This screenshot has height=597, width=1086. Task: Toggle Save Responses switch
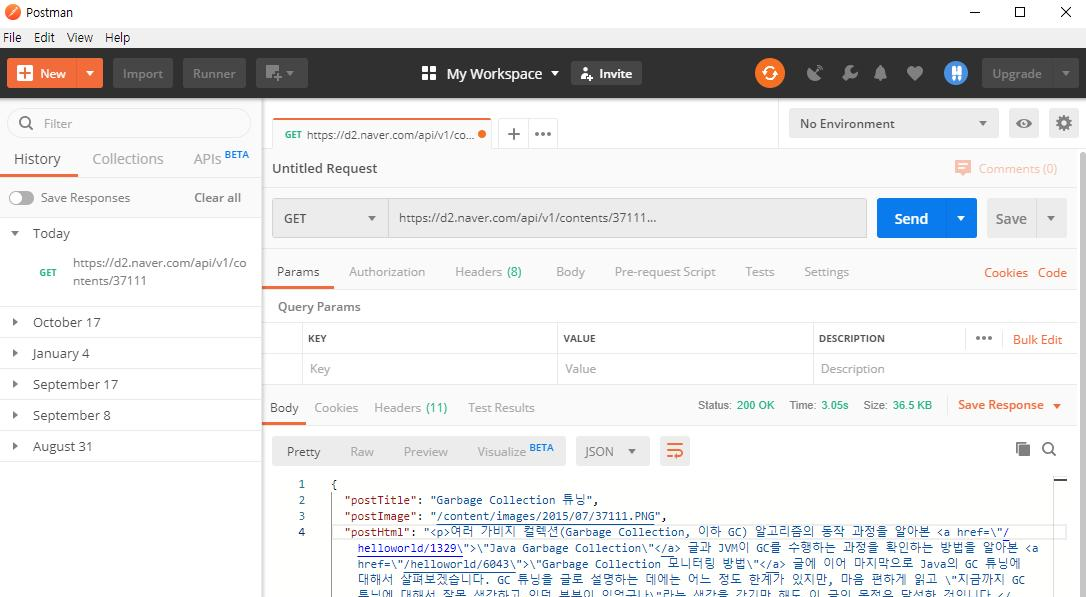21,198
